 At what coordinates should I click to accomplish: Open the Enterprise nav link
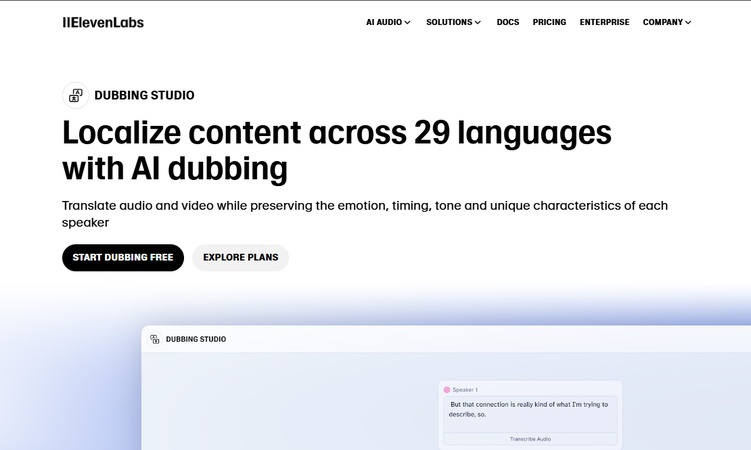(x=604, y=22)
